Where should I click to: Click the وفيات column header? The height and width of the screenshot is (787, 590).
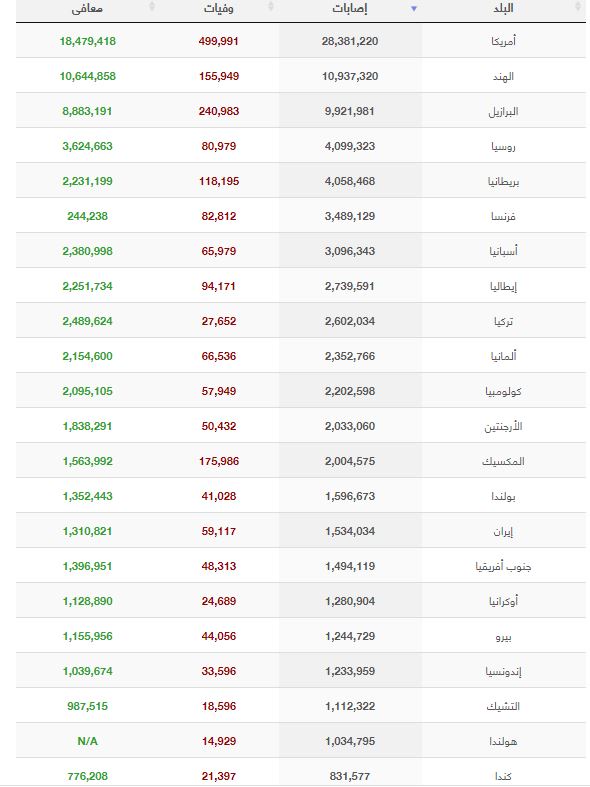click(x=219, y=9)
